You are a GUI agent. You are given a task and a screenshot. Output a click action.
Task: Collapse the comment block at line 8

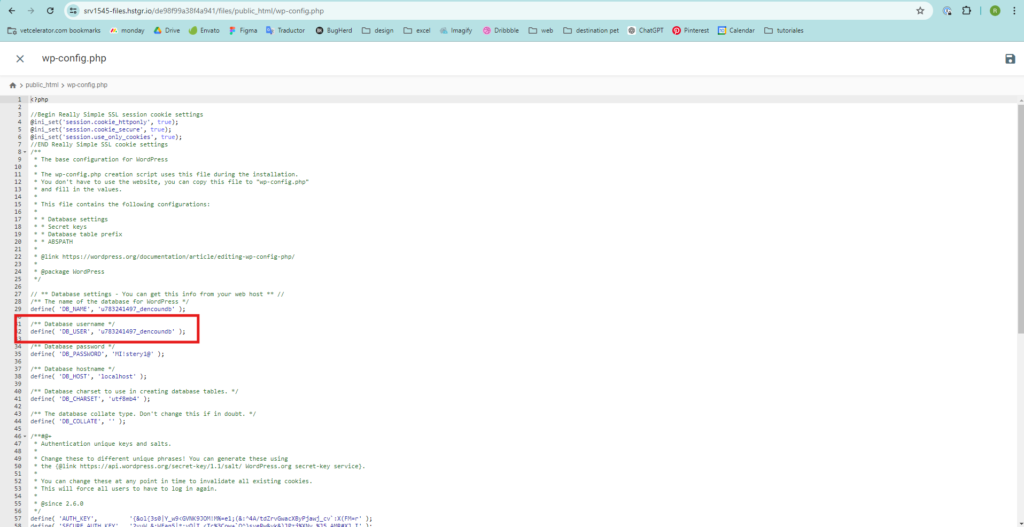click(24, 152)
